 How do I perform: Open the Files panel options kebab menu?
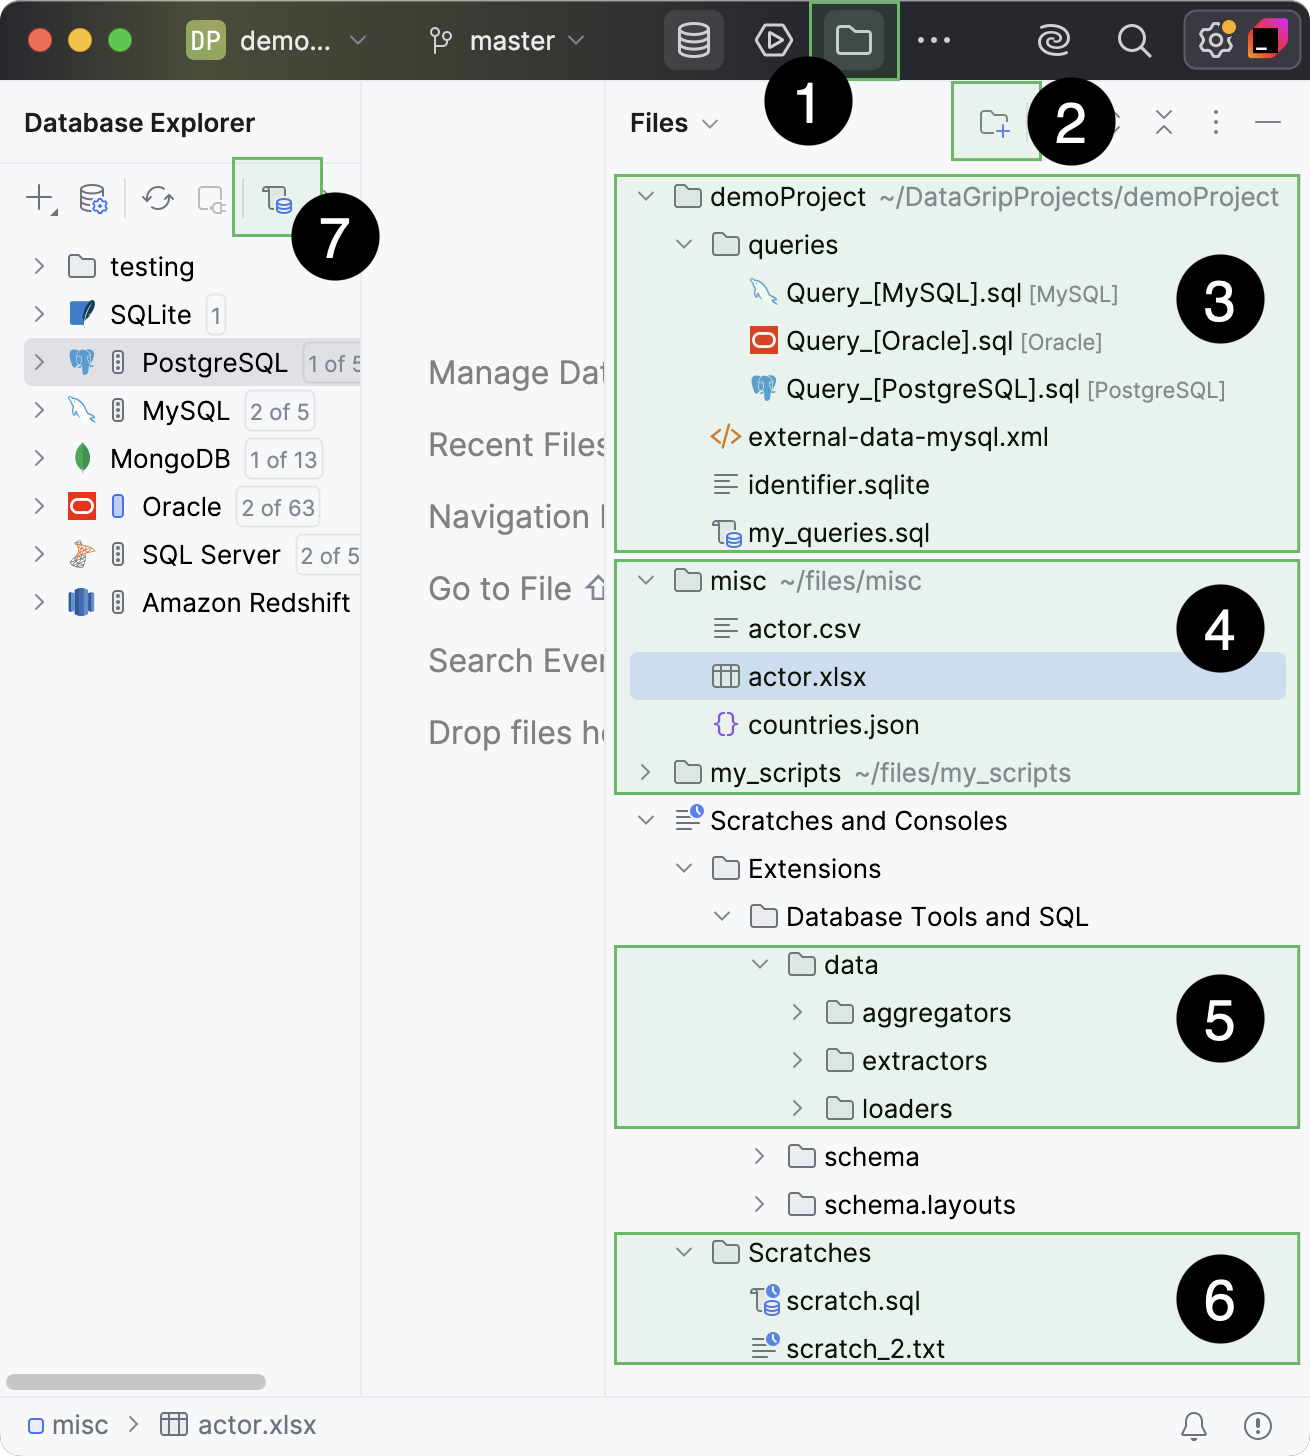1215,122
